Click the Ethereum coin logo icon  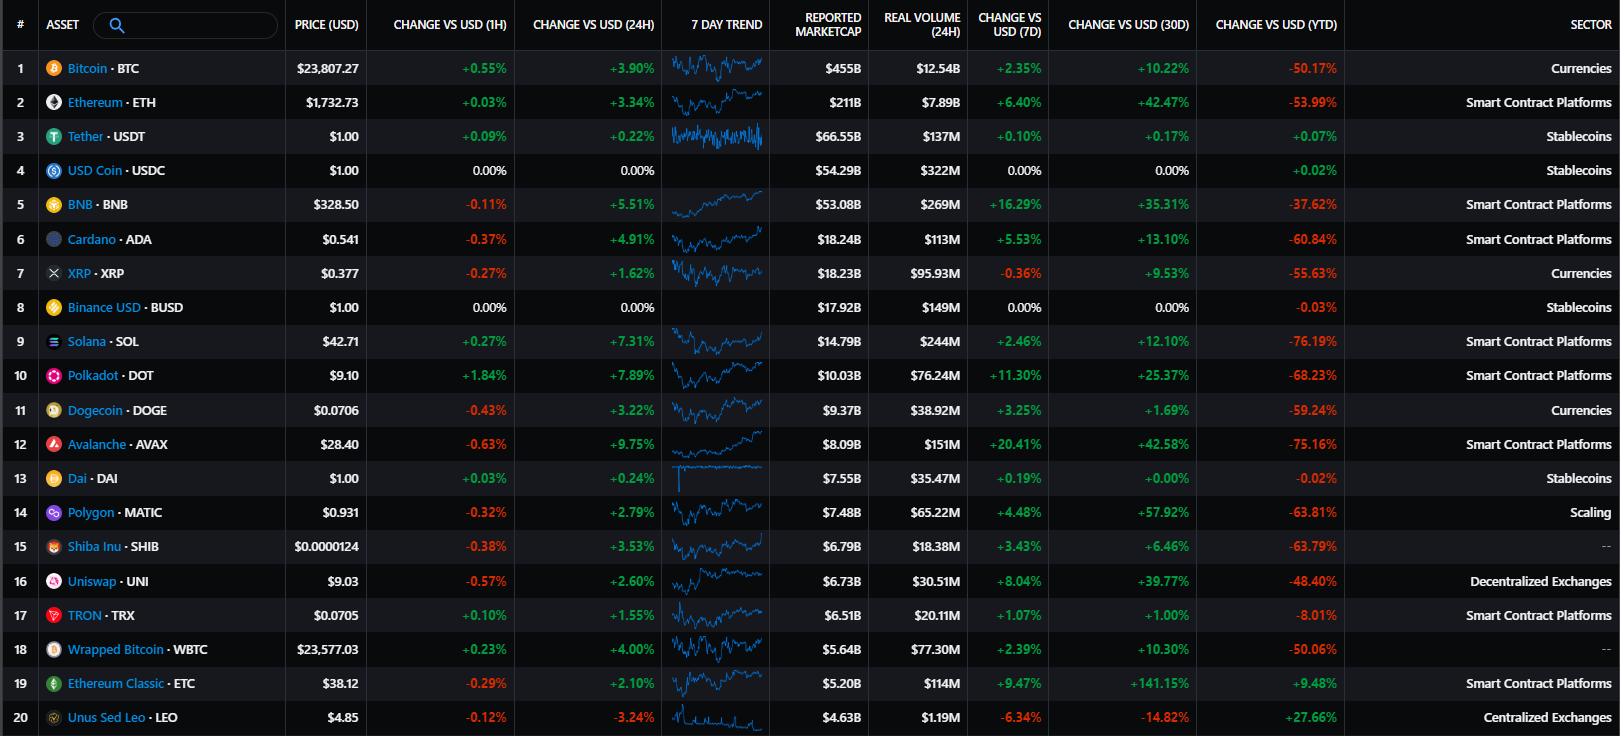pyautogui.click(x=54, y=102)
